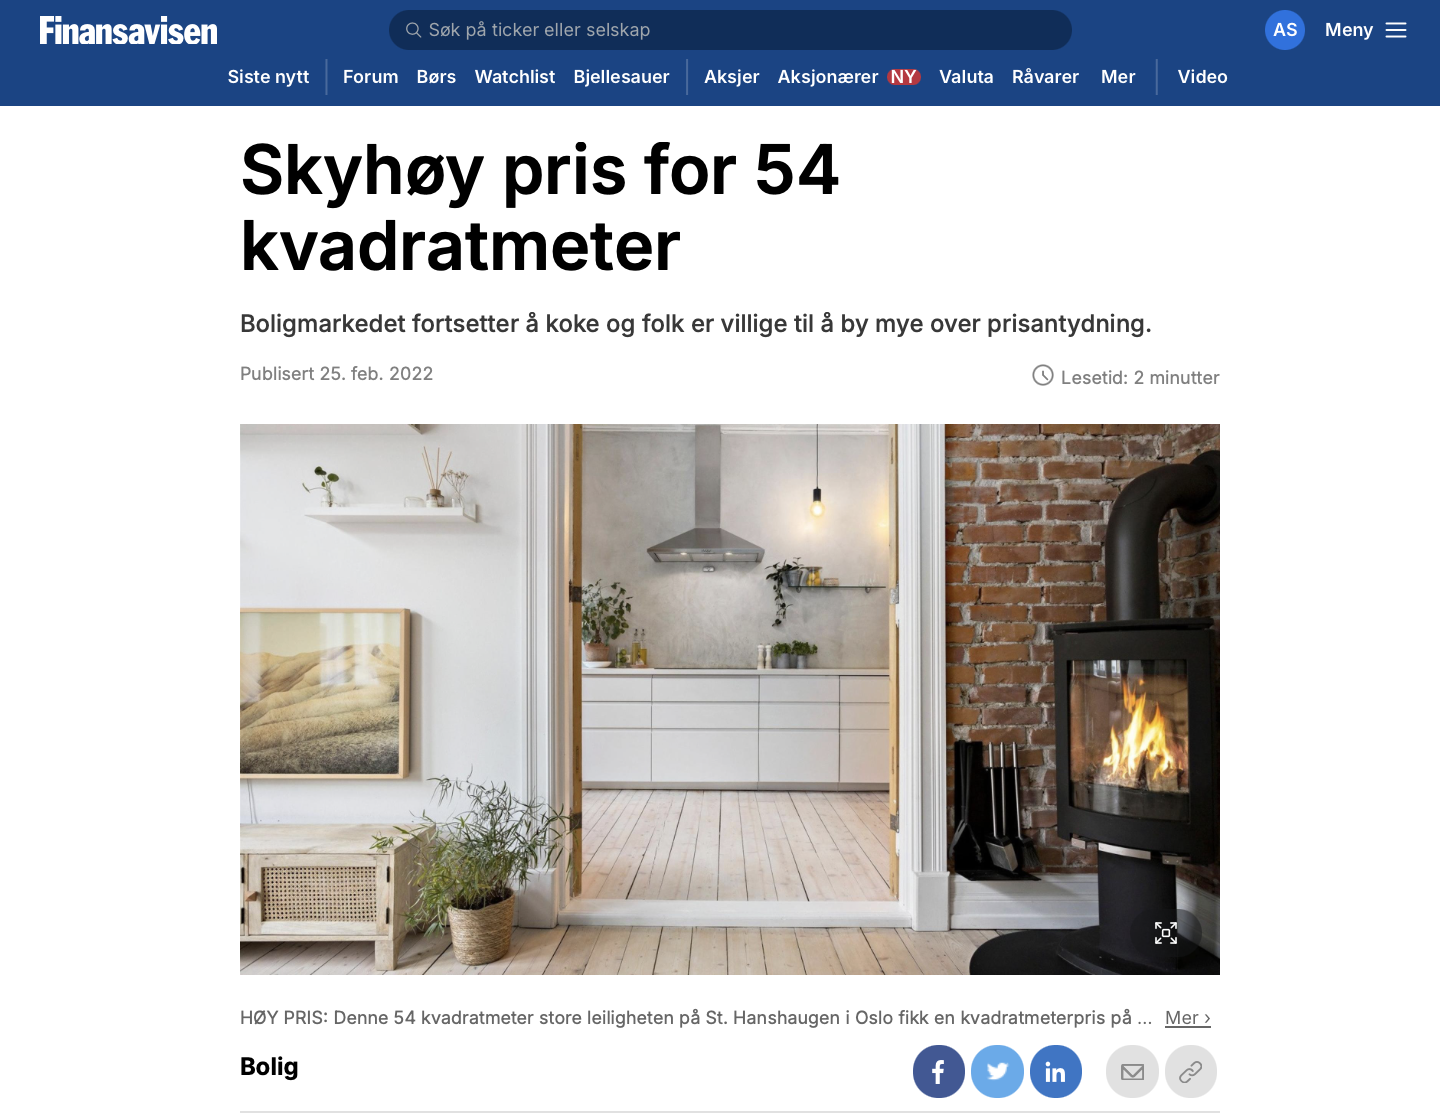Image resolution: width=1440 pixels, height=1118 pixels.
Task: Expand caption with the Mer link
Action: [x=1188, y=1018]
